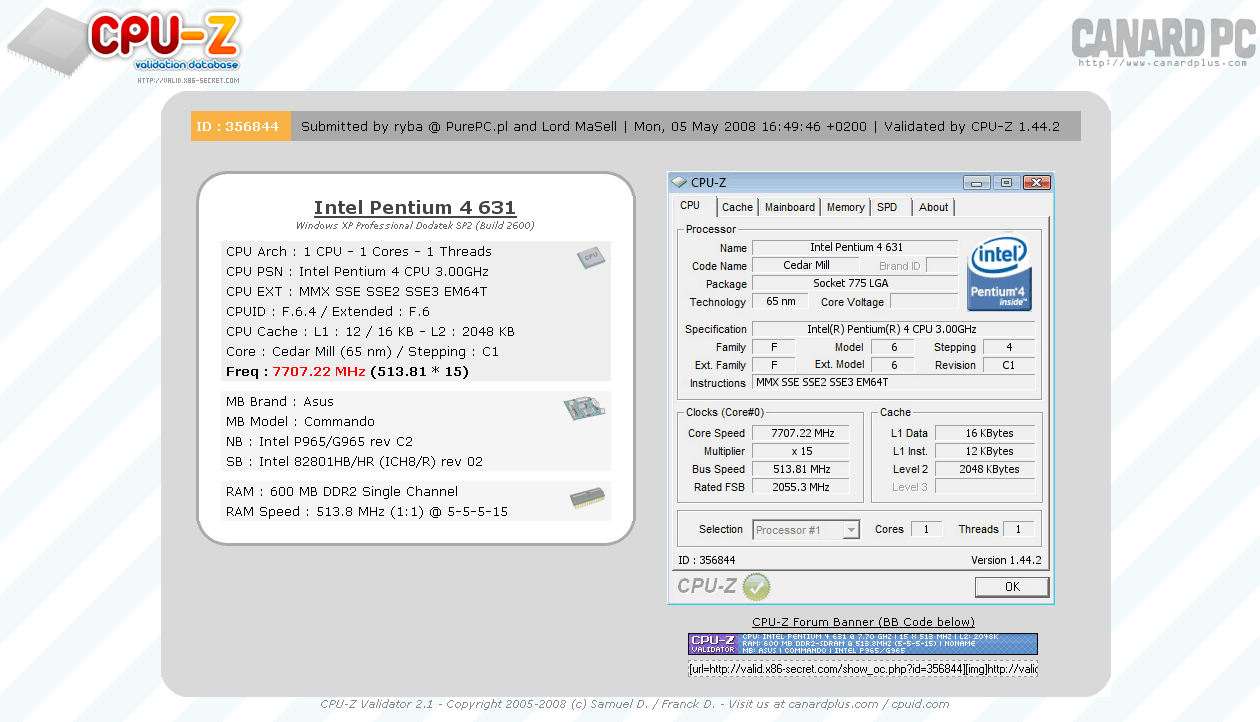Click the CPU-Z logo at window bottom
Viewport: 1260px width, 722px height.
coord(707,586)
